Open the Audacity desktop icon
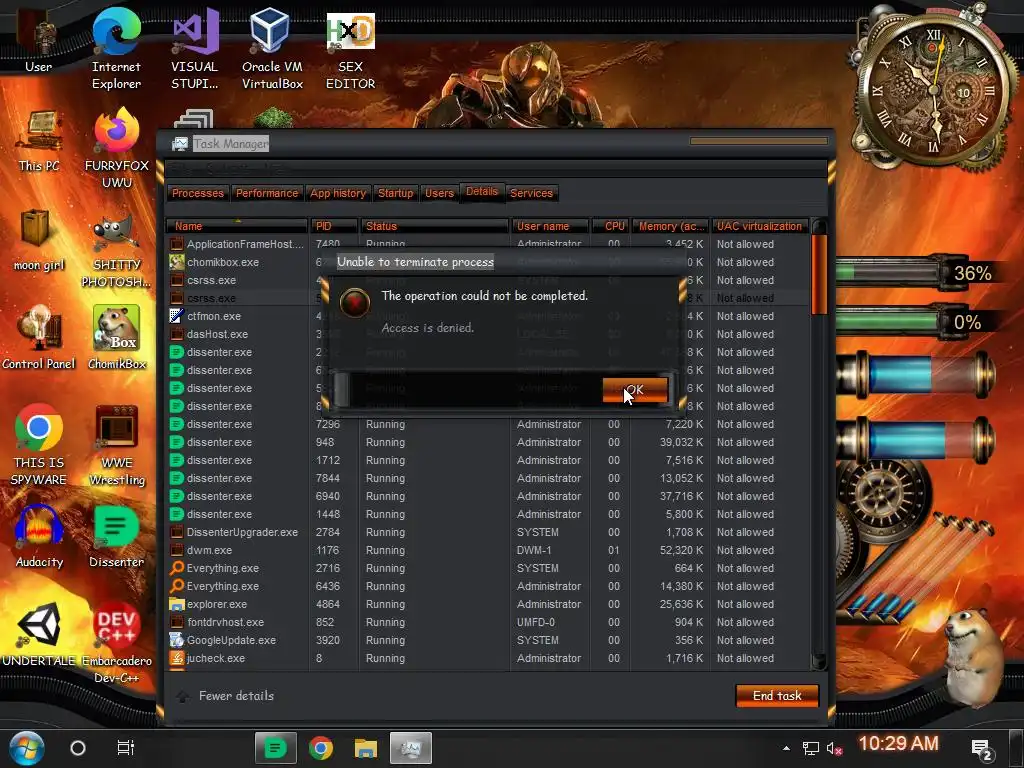This screenshot has width=1024, height=768. tap(39, 536)
